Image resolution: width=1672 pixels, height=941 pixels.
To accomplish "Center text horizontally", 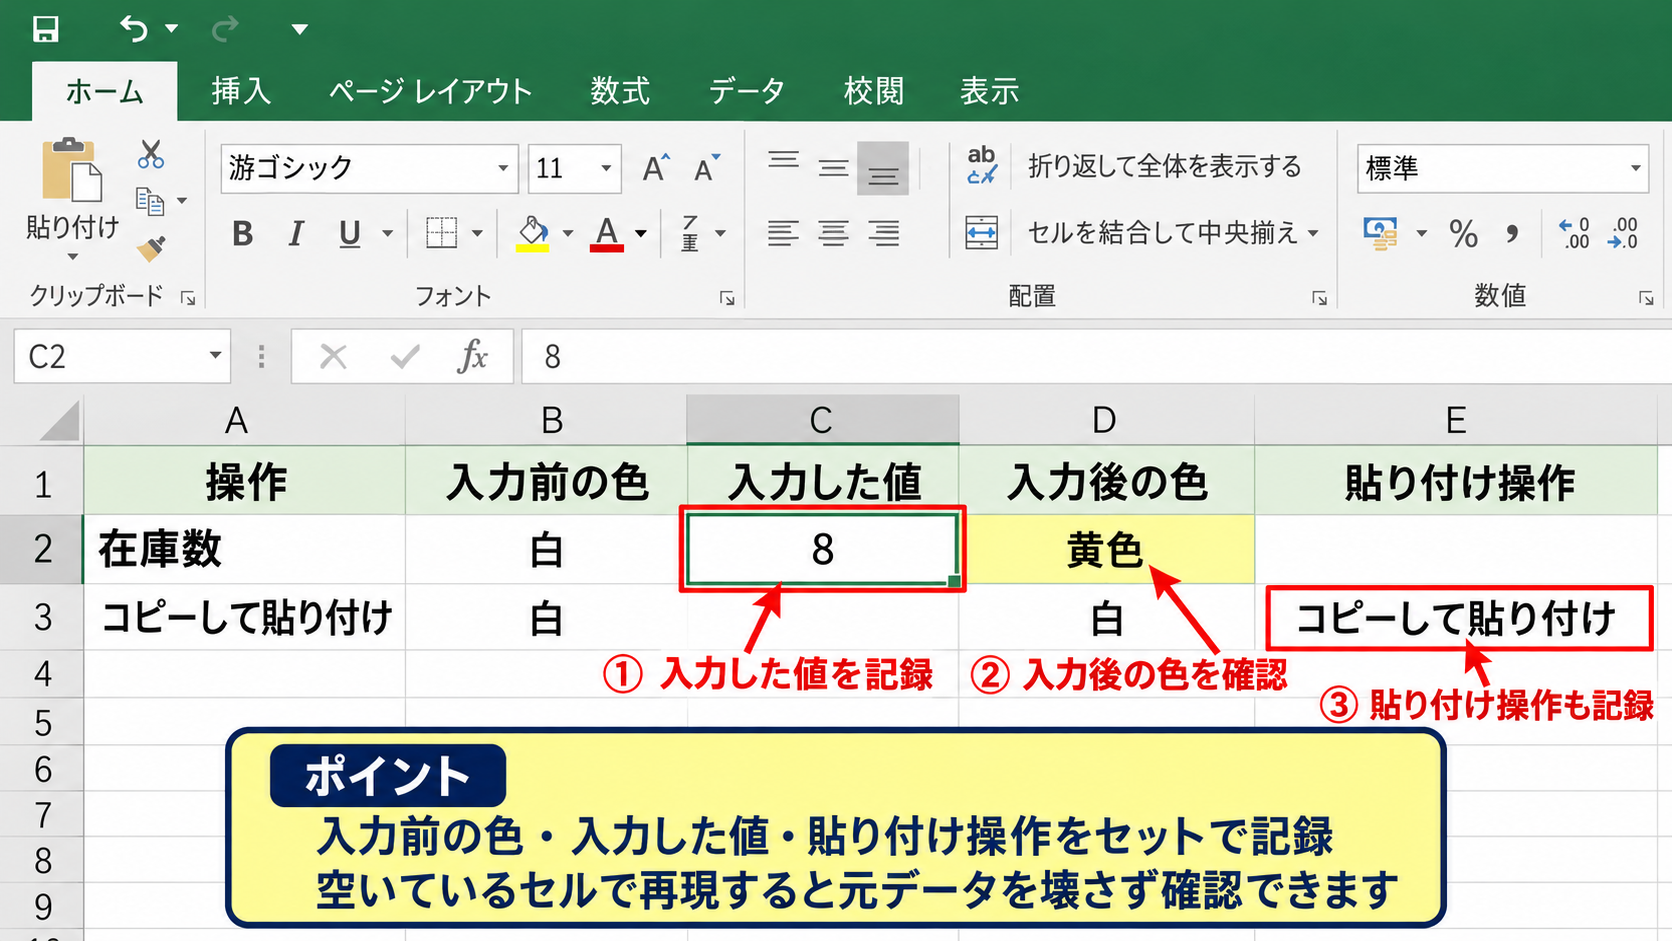I will (x=833, y=233).
